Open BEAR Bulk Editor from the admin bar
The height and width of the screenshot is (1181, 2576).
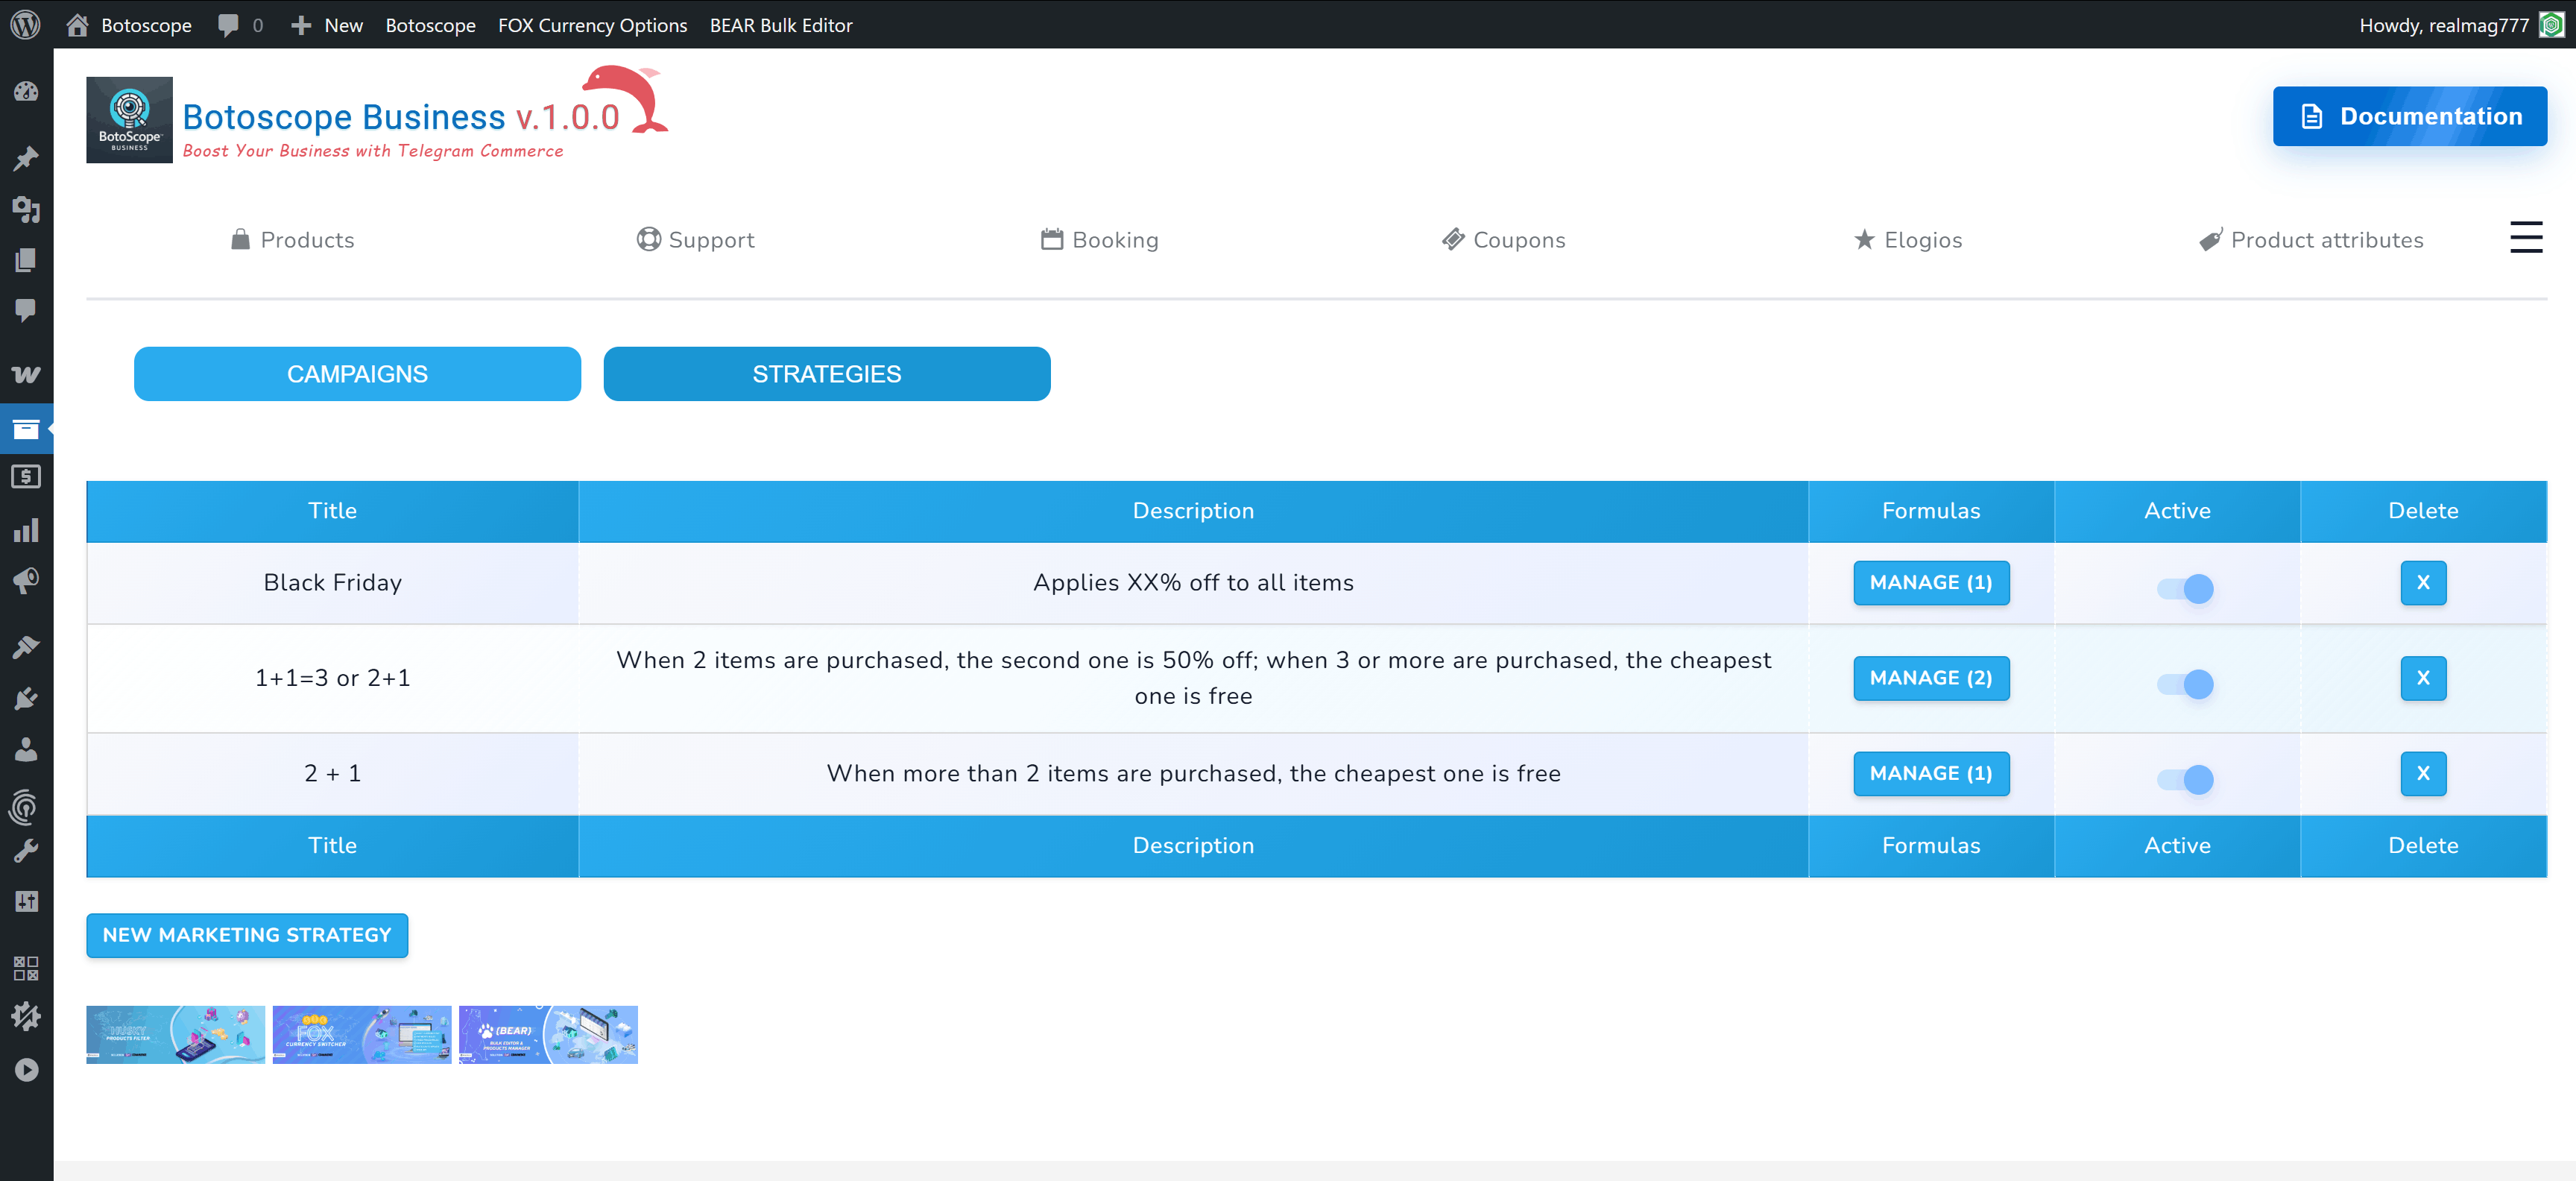[x=781, y=25]
